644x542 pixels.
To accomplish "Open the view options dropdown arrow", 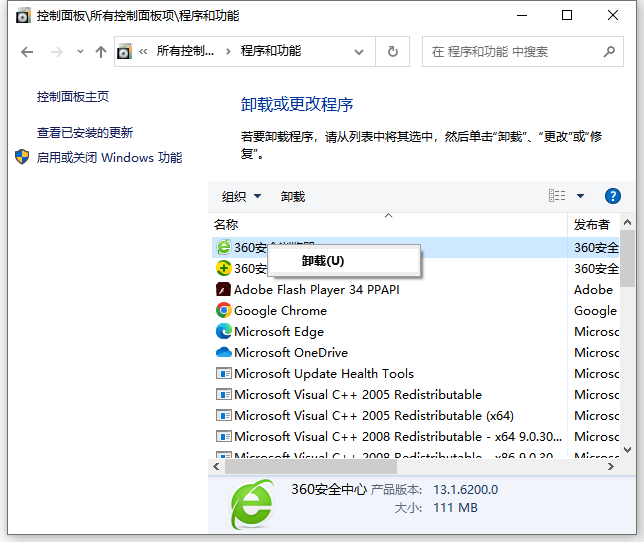I will (x=581, y=196).
